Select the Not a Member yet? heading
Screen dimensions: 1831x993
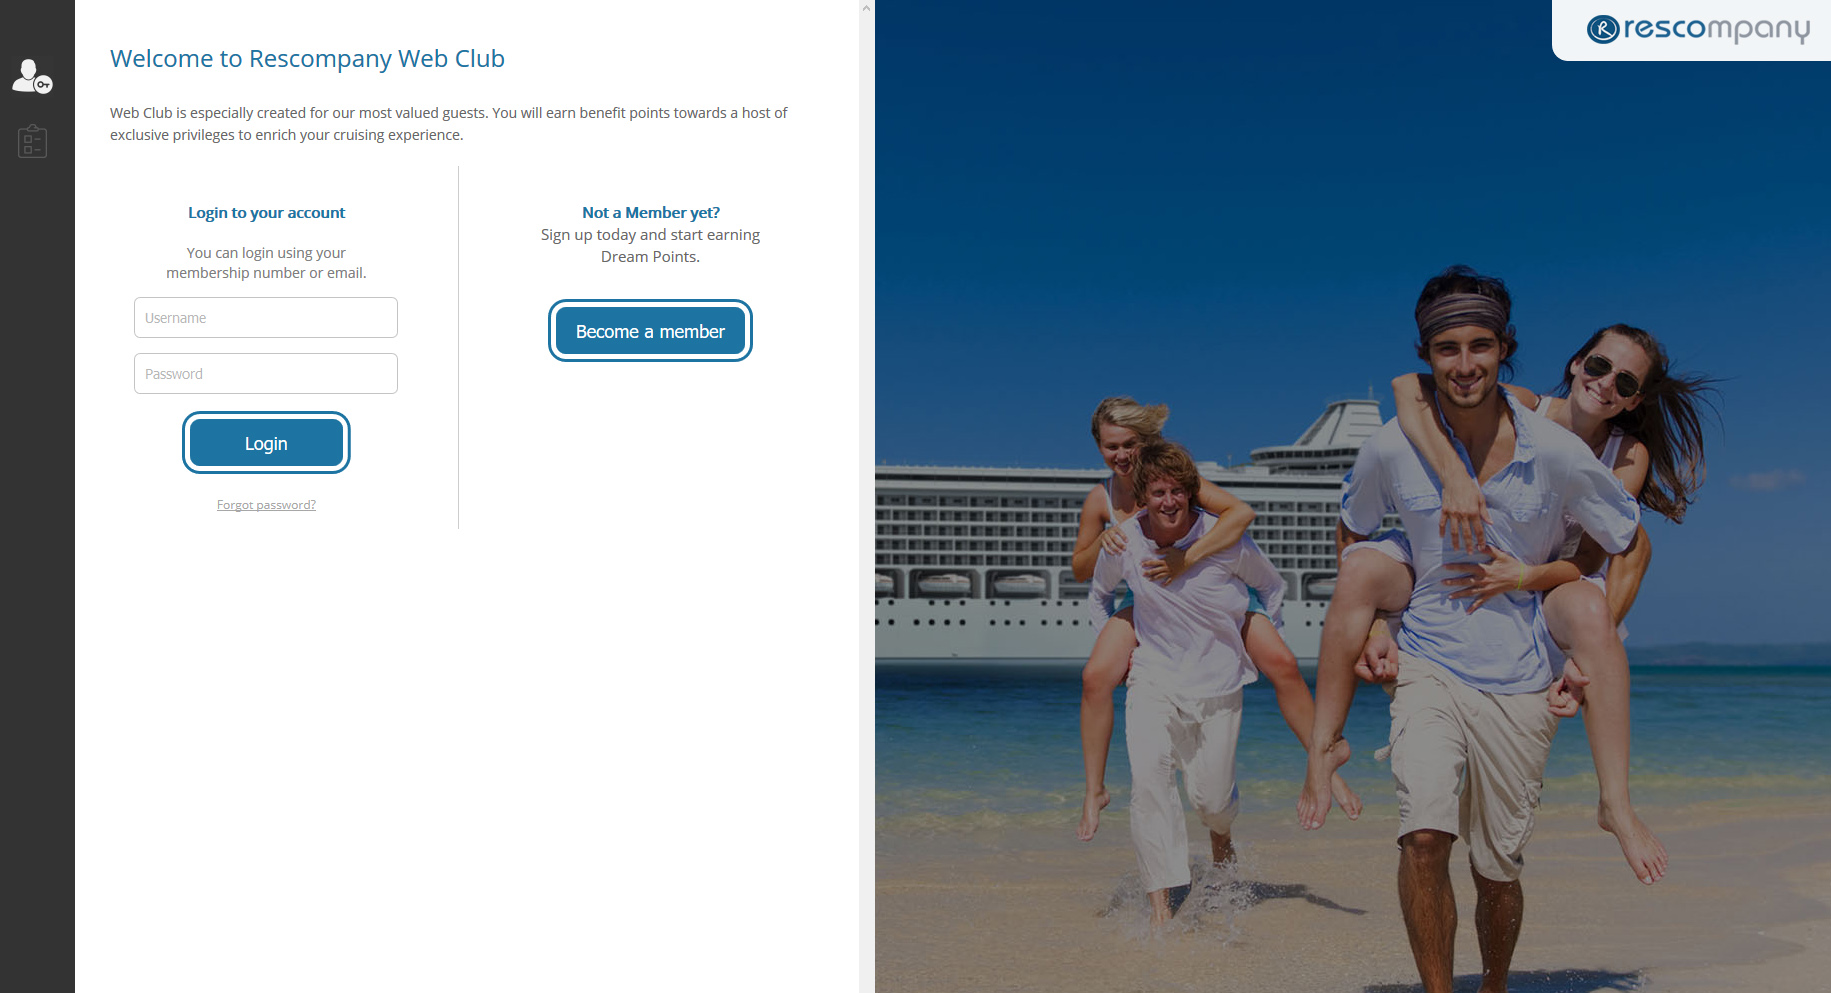[x=651, y=213]
